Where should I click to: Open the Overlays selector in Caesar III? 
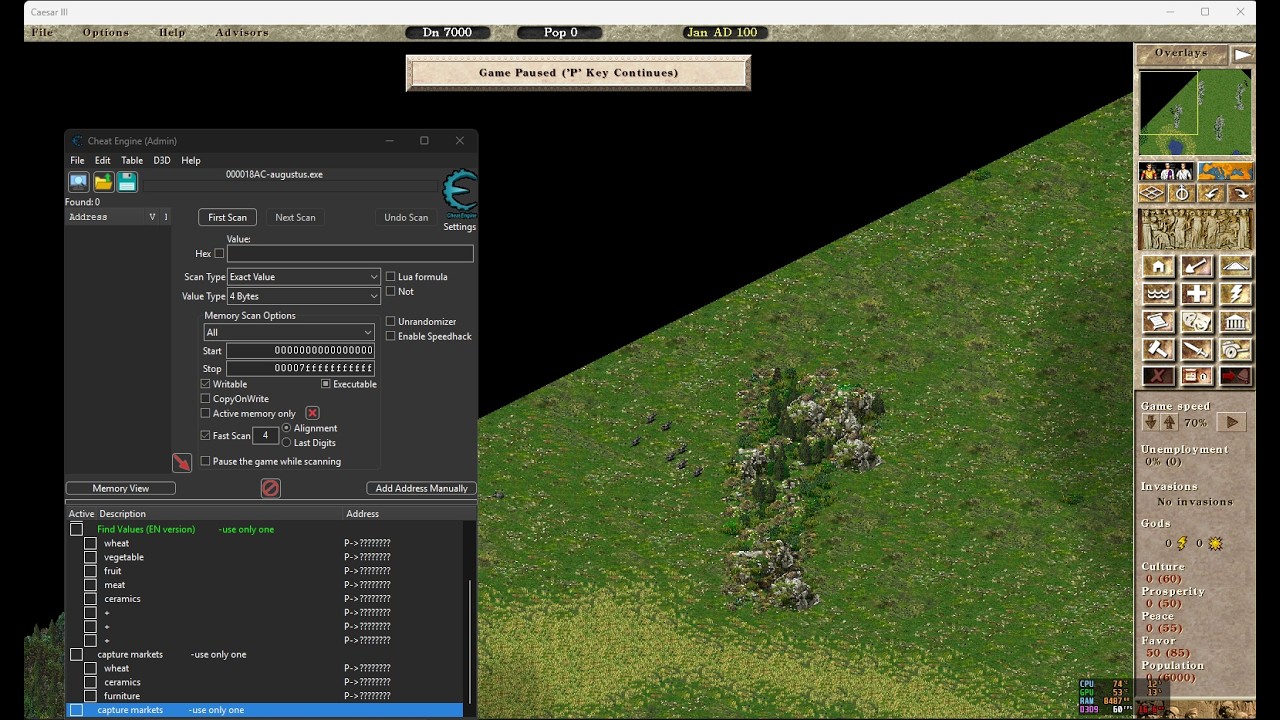point(1181,53)
